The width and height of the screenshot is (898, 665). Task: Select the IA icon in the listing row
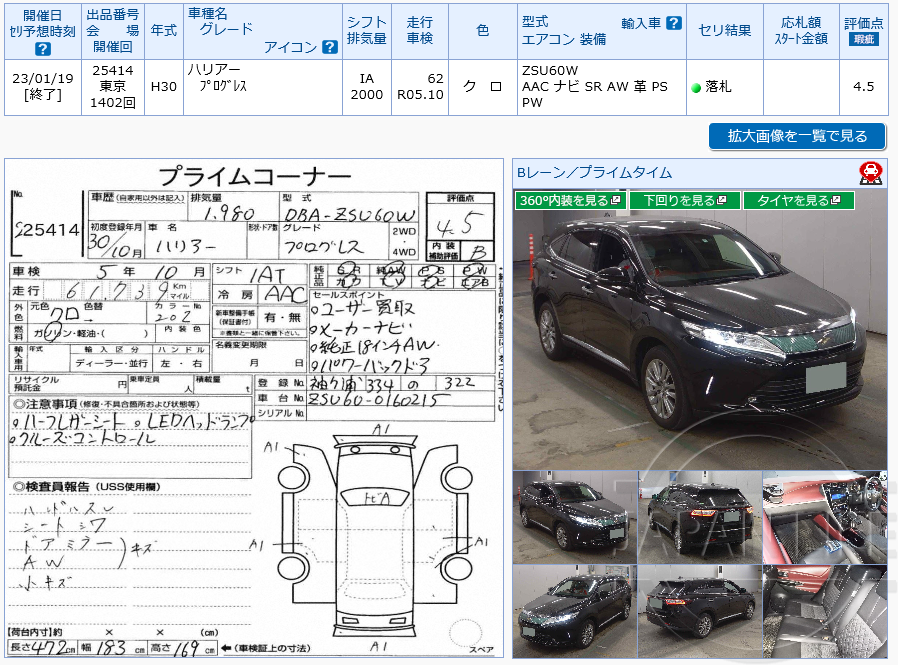point(364,76)
